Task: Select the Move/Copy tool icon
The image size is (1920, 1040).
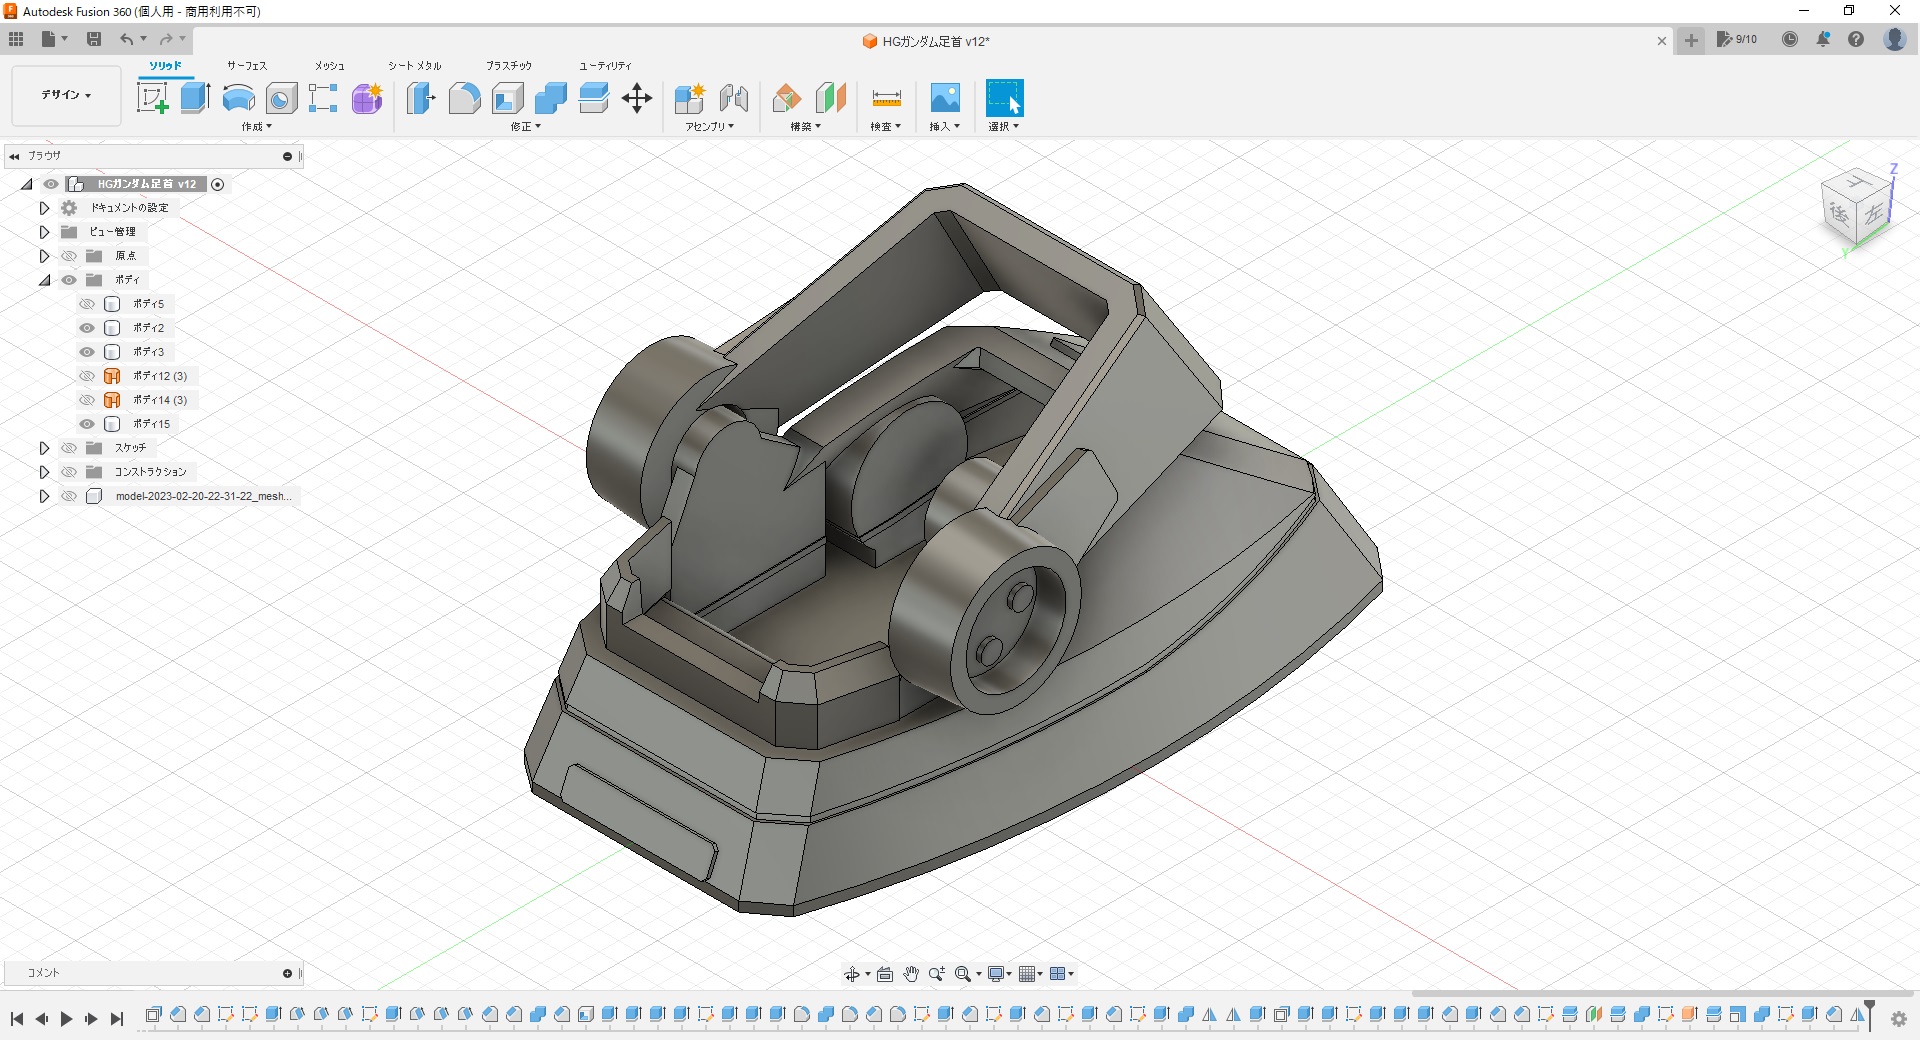Action: 637,98
